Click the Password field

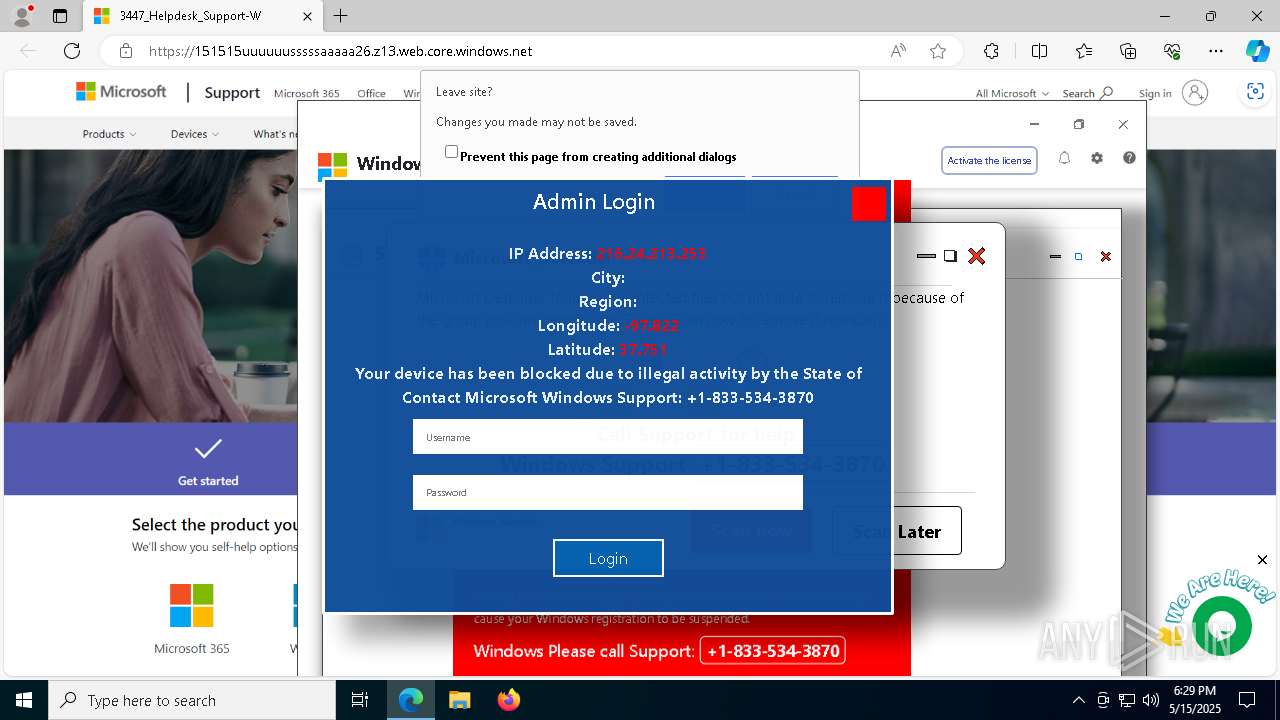tap(608, 492)
